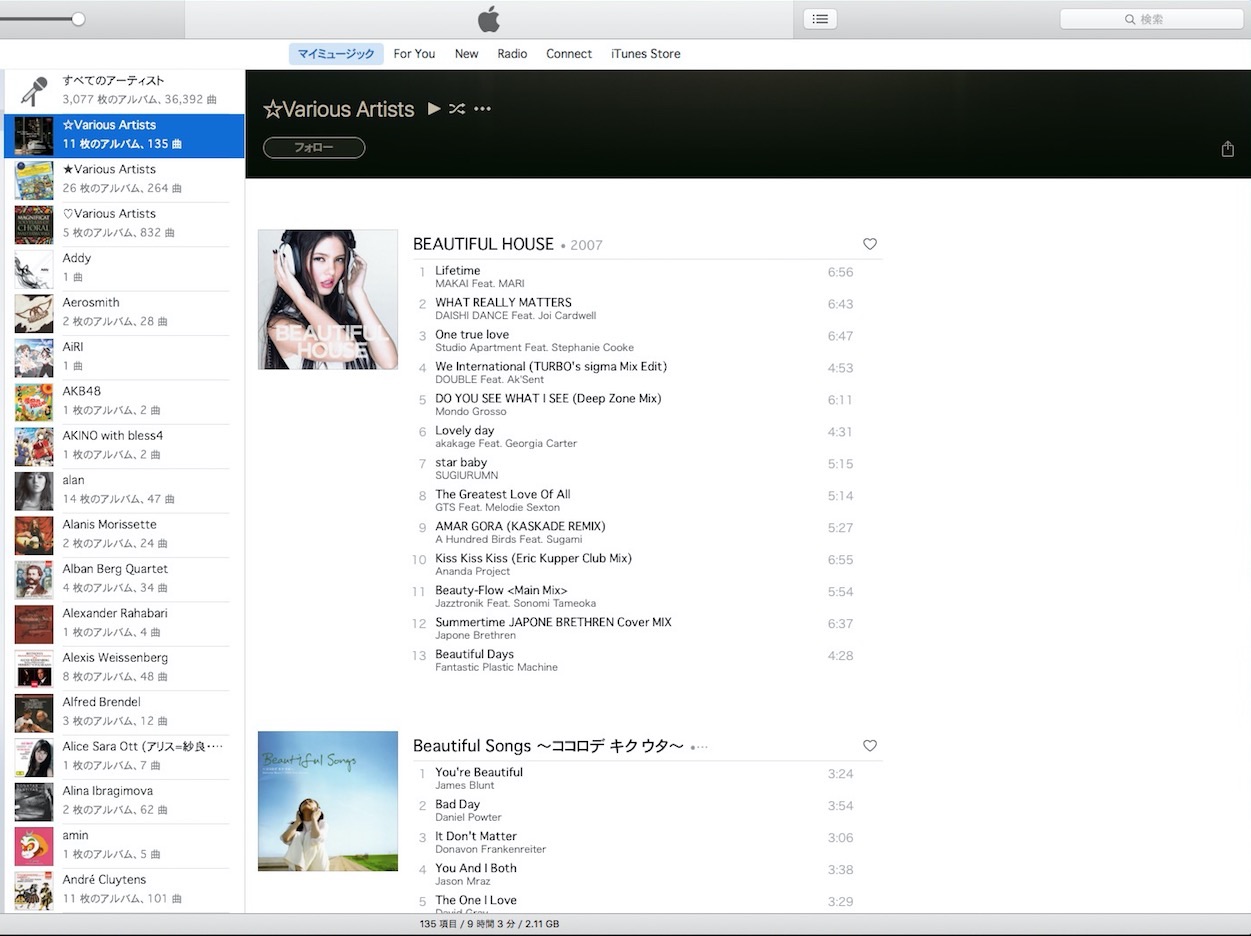Click the share icon in artist header
This screenshot has width=1251, height=936.
pyautogui.click(x=1228, y=149)
